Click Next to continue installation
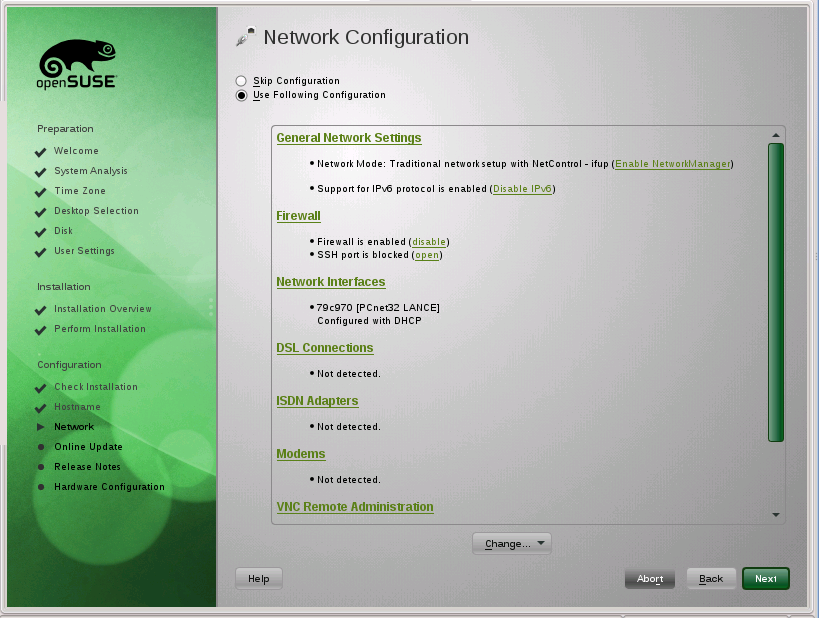Image resolution: width=819 pixels, height=618 pixels. point(766,578)
